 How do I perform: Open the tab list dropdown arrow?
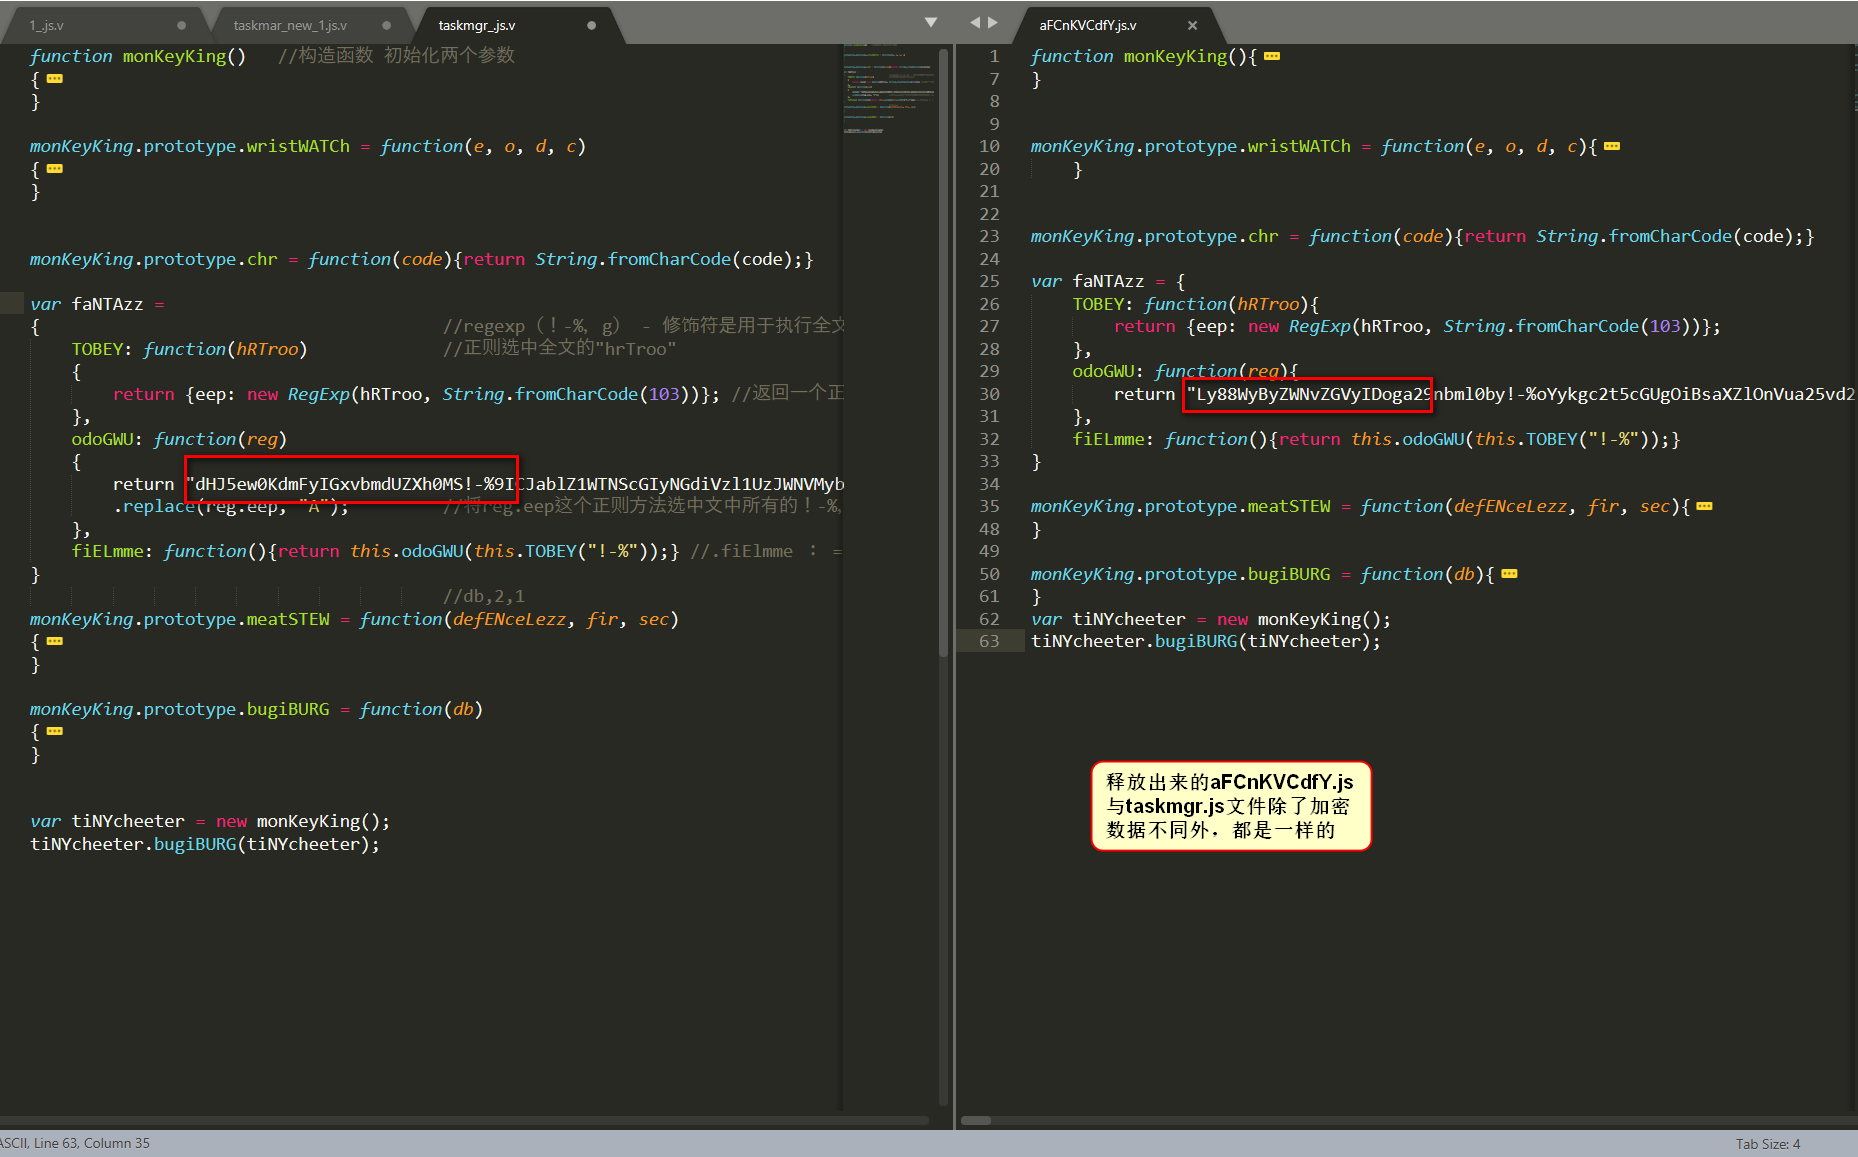click(x=931, y=22)
